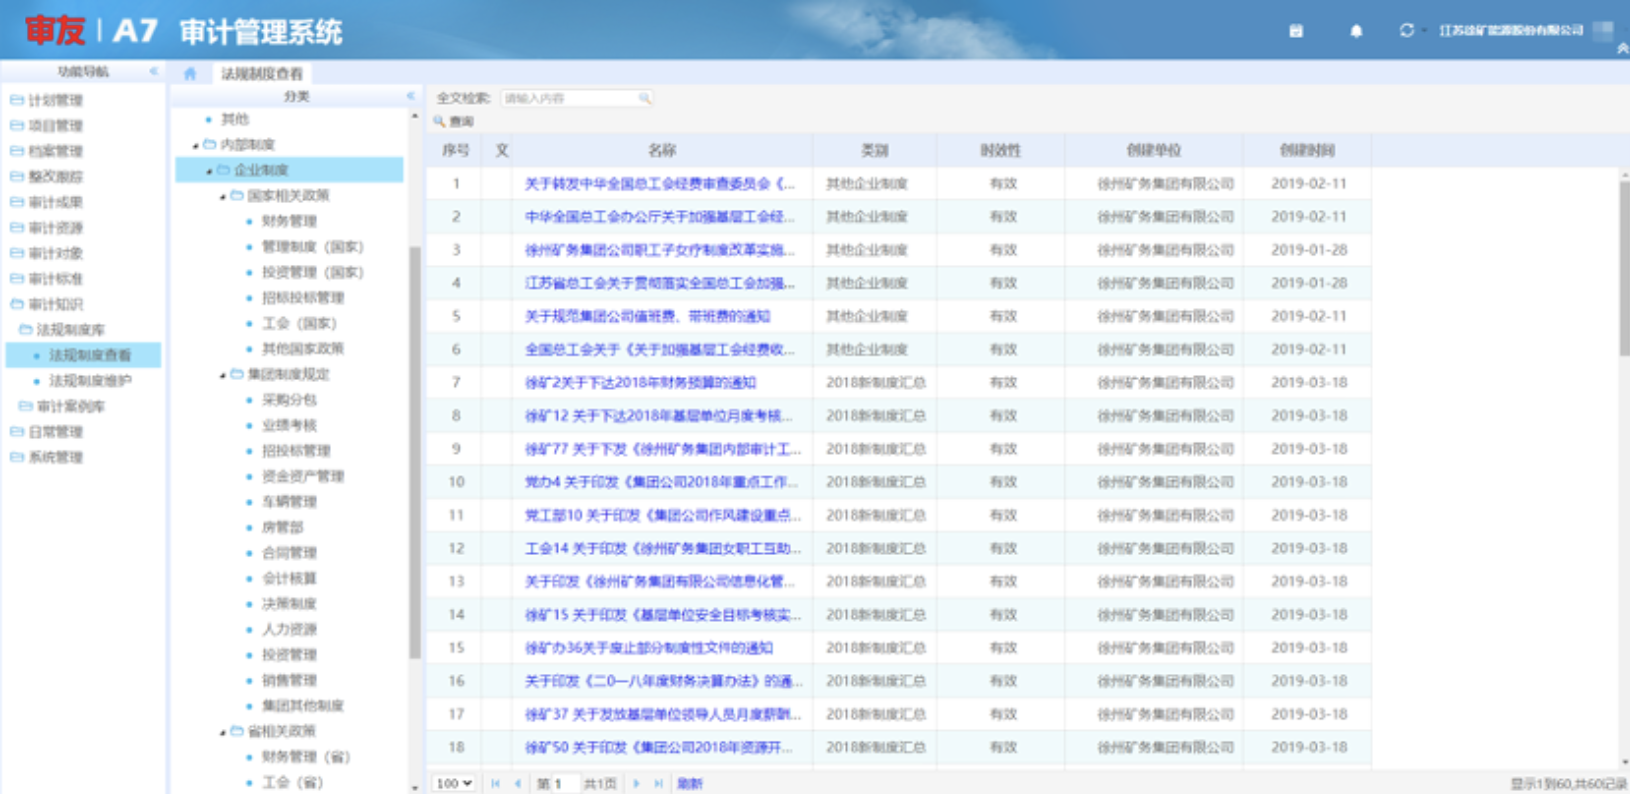Go to next page in pager
The image size is (1630, 794).
coord(636,784)
